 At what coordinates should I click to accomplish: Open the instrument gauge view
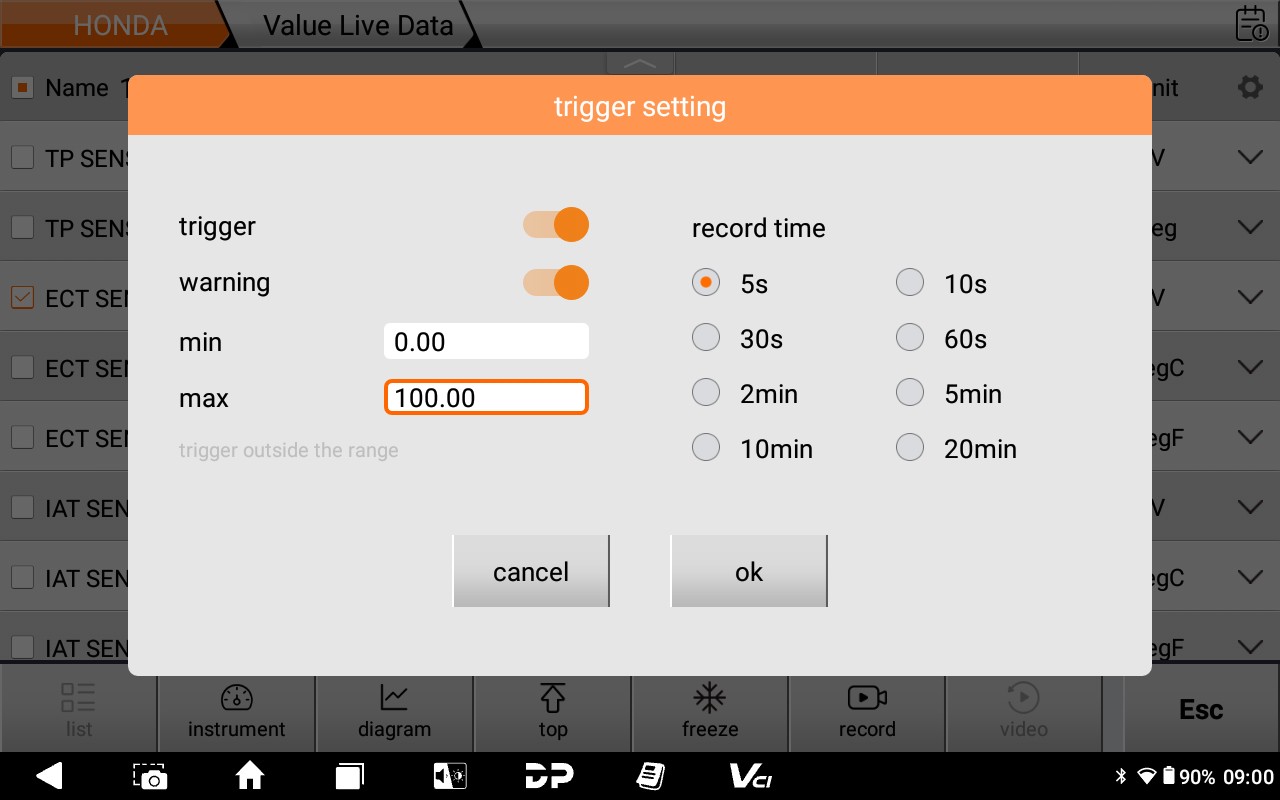(237, 711)
